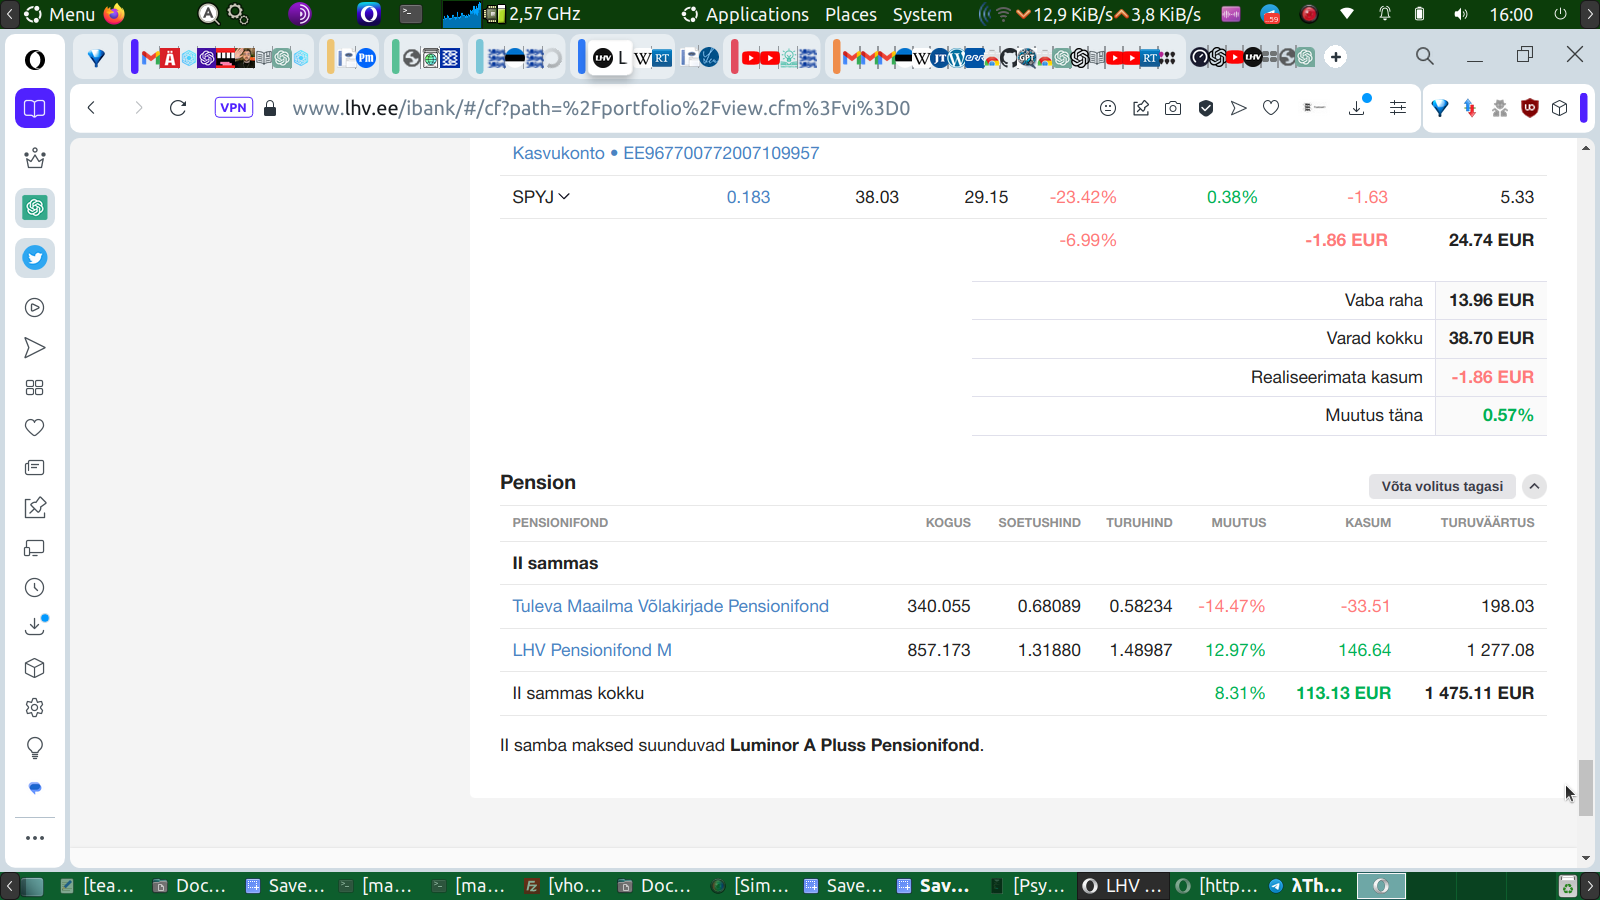Reload the LHV page

tap(178, 108)
